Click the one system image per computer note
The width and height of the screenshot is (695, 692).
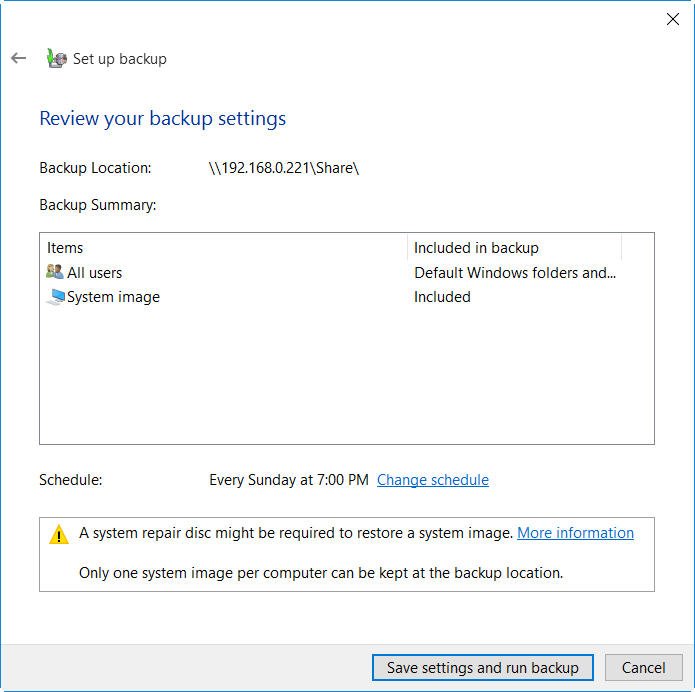coord(321,573)
